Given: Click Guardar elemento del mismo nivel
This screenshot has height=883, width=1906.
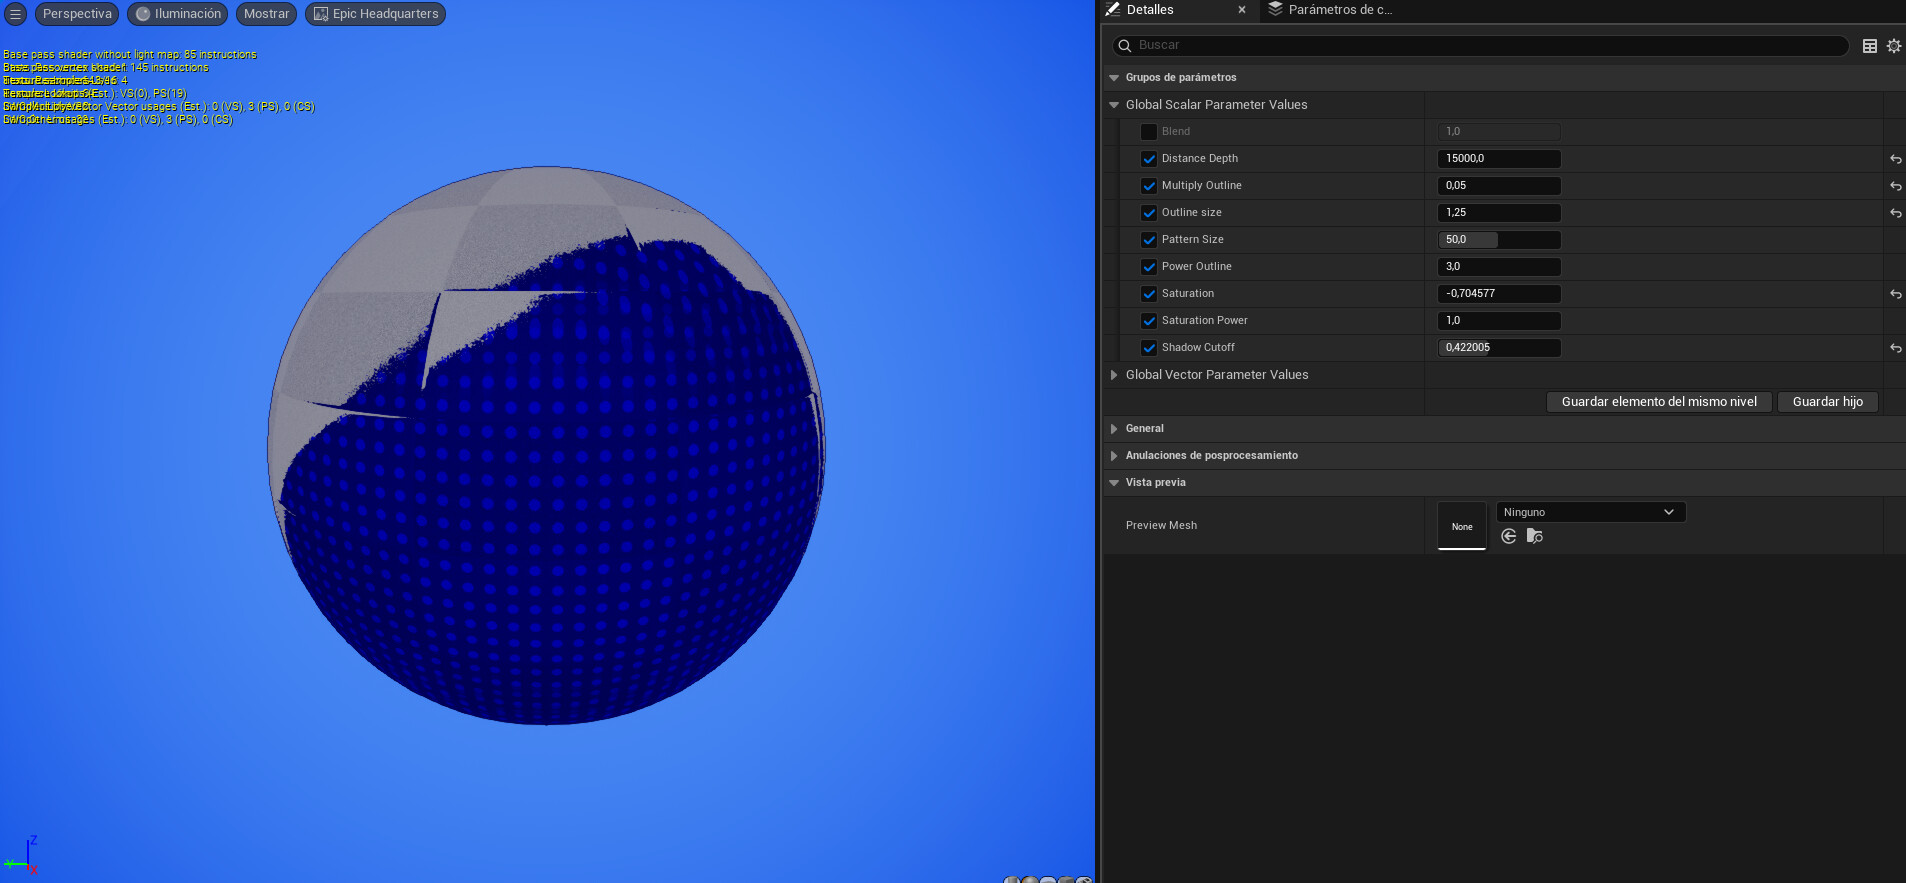Looking at the screenshot, I should tap(1659, 402).
